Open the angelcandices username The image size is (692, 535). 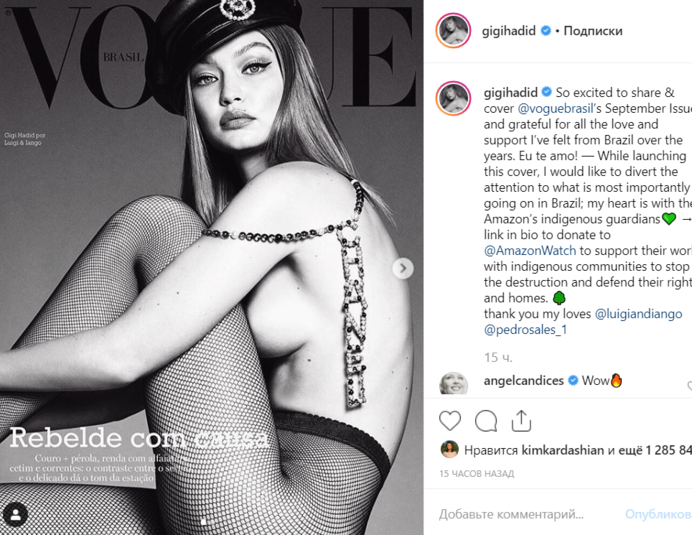(x=523, y=380)
